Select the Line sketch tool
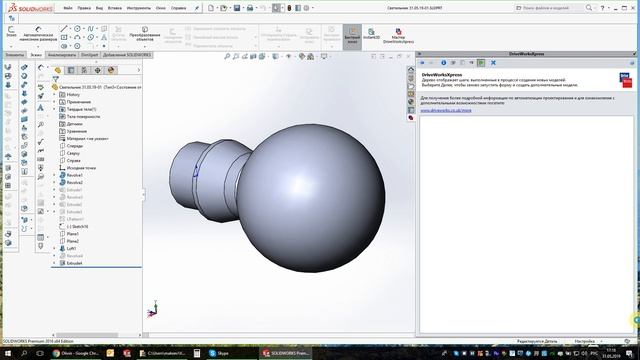 pyautogui.click(x=64, y=29)
